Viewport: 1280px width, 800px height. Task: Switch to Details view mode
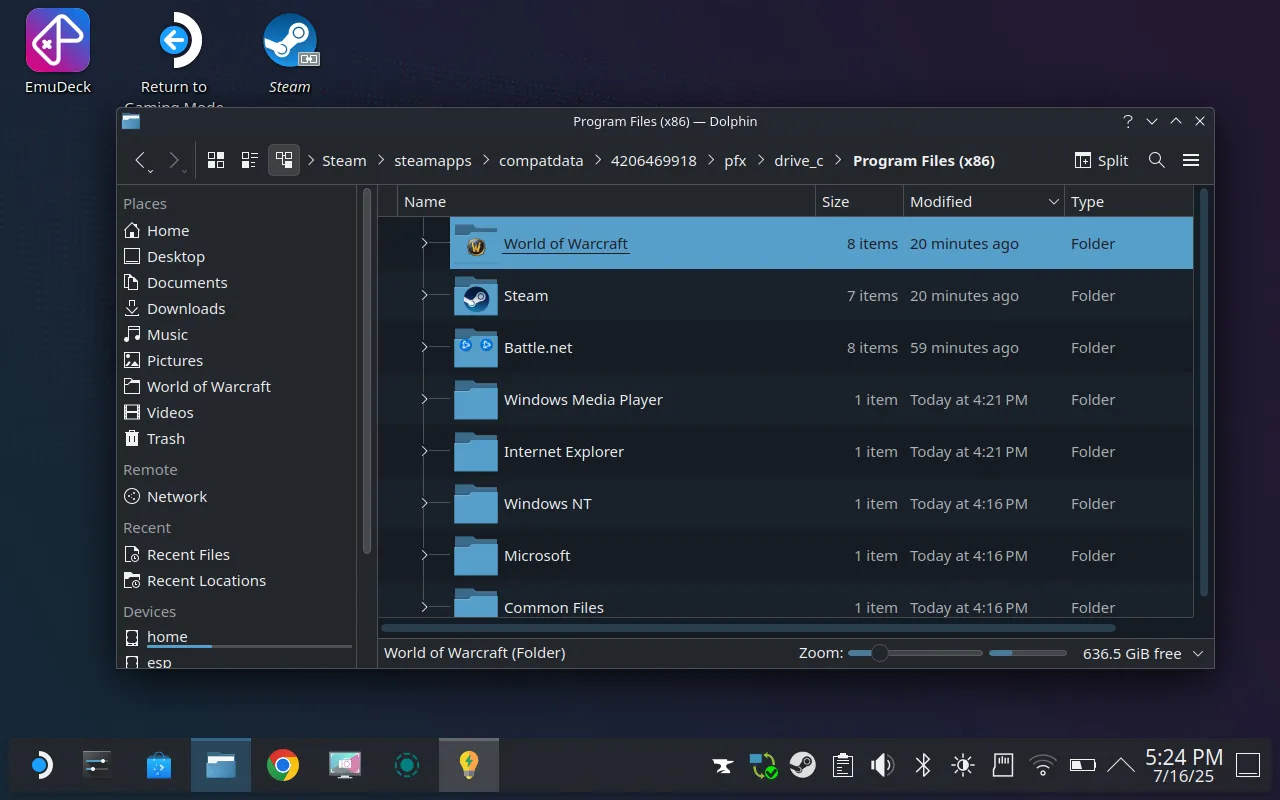click(x=249, y=159)
